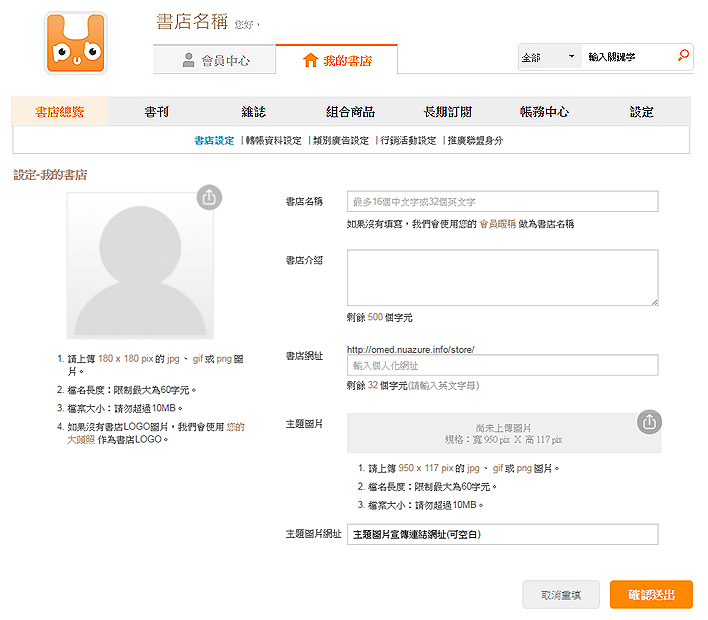Click the 取消重填 button

561,595
